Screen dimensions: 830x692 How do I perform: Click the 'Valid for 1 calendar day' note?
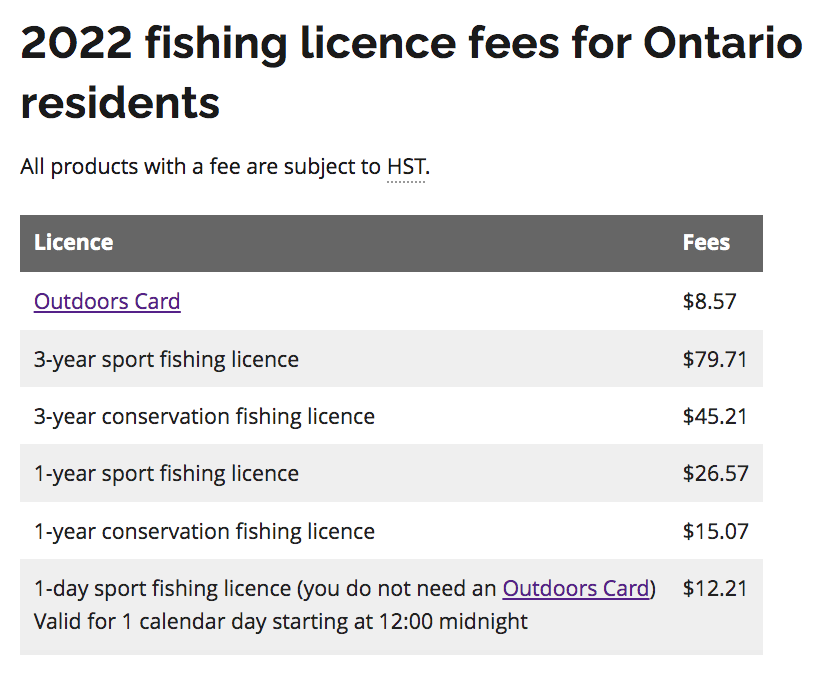coord(280,621)
